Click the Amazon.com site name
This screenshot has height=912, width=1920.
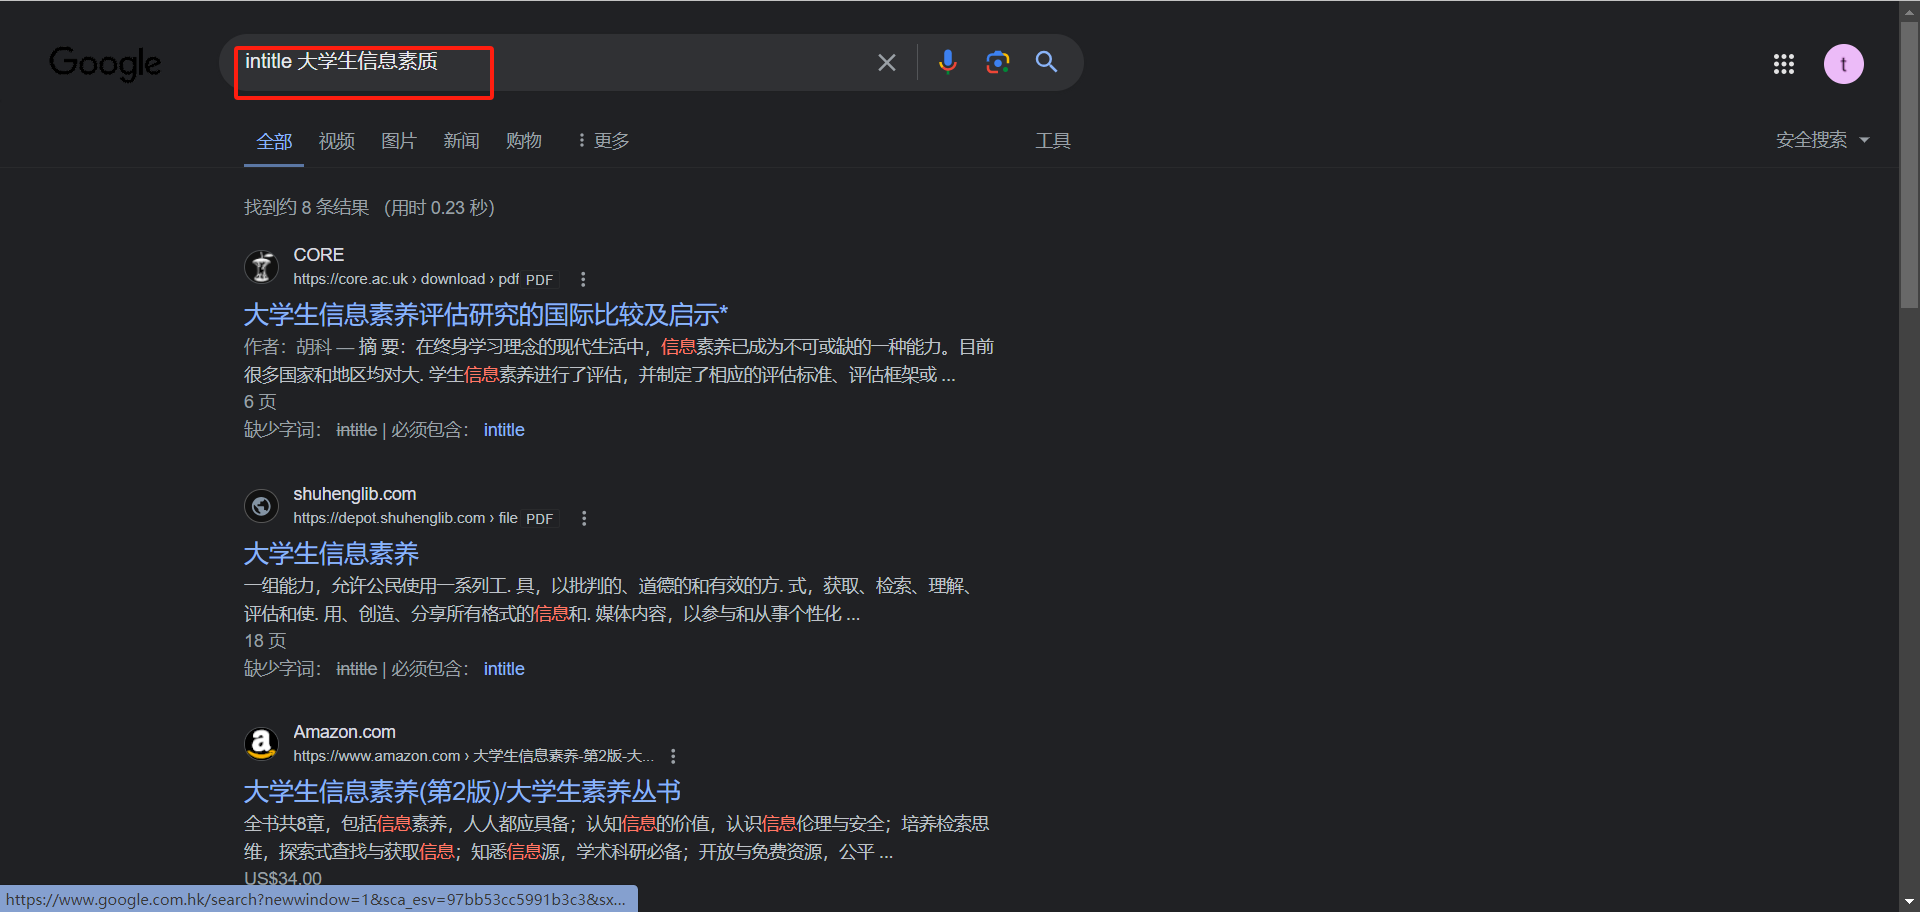click(344, 732)
